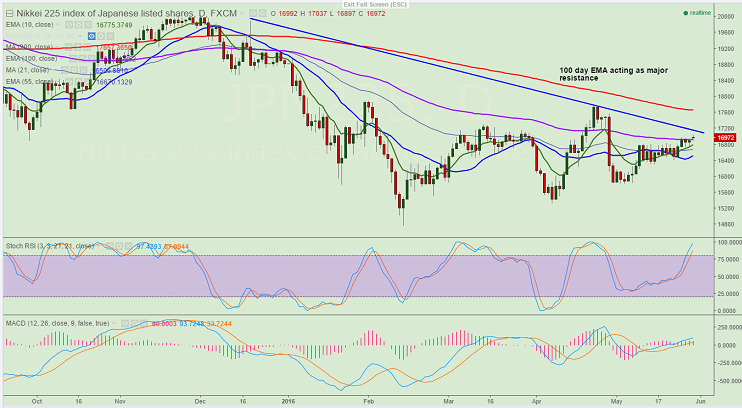Expand EMA (10, close) dropdown arrow
This screenshot has height=408, width=742.
[x=58, y=25]
